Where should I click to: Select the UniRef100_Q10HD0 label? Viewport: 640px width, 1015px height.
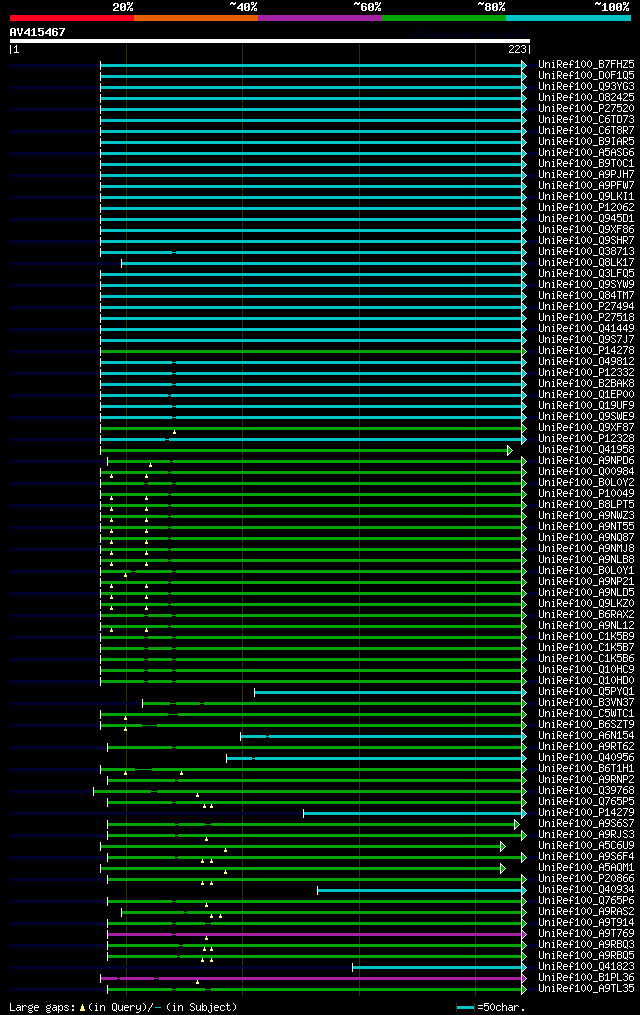pos(586,681)
